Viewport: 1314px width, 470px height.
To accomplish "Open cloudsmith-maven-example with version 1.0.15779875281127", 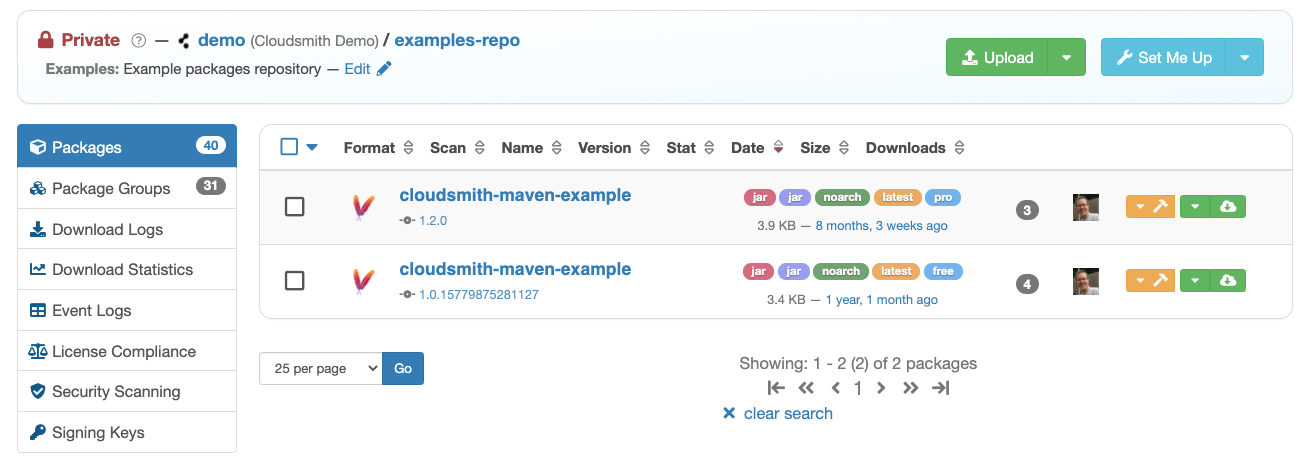I will click(x=515, y=269).
